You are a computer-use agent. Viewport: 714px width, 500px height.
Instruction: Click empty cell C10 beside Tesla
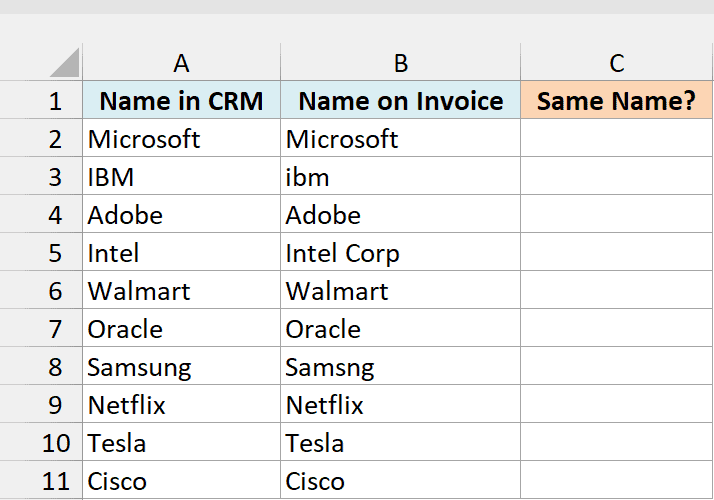pos(617,443)
